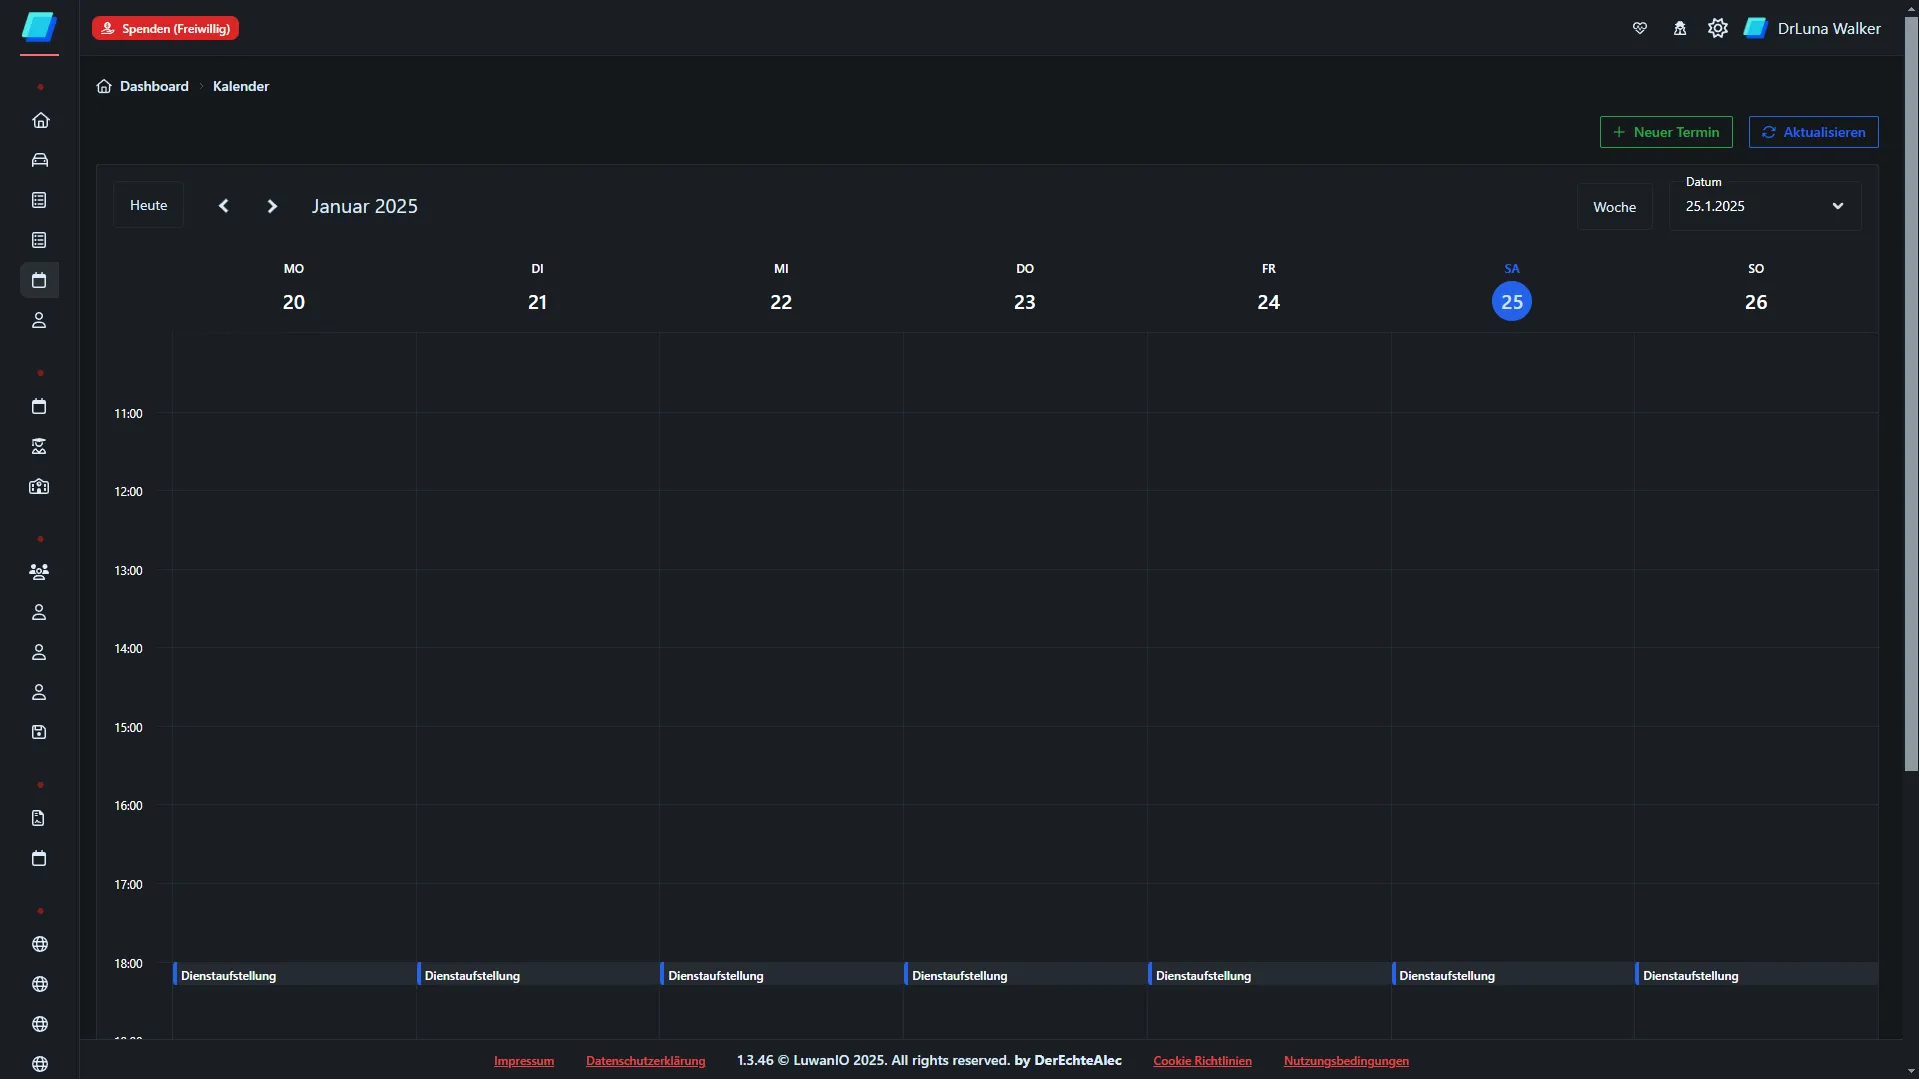Image resolution: width=1919 pixels, height=1079 pixels.
Task: Go to next week with right chevron
Action: click(x=272, y=206)
